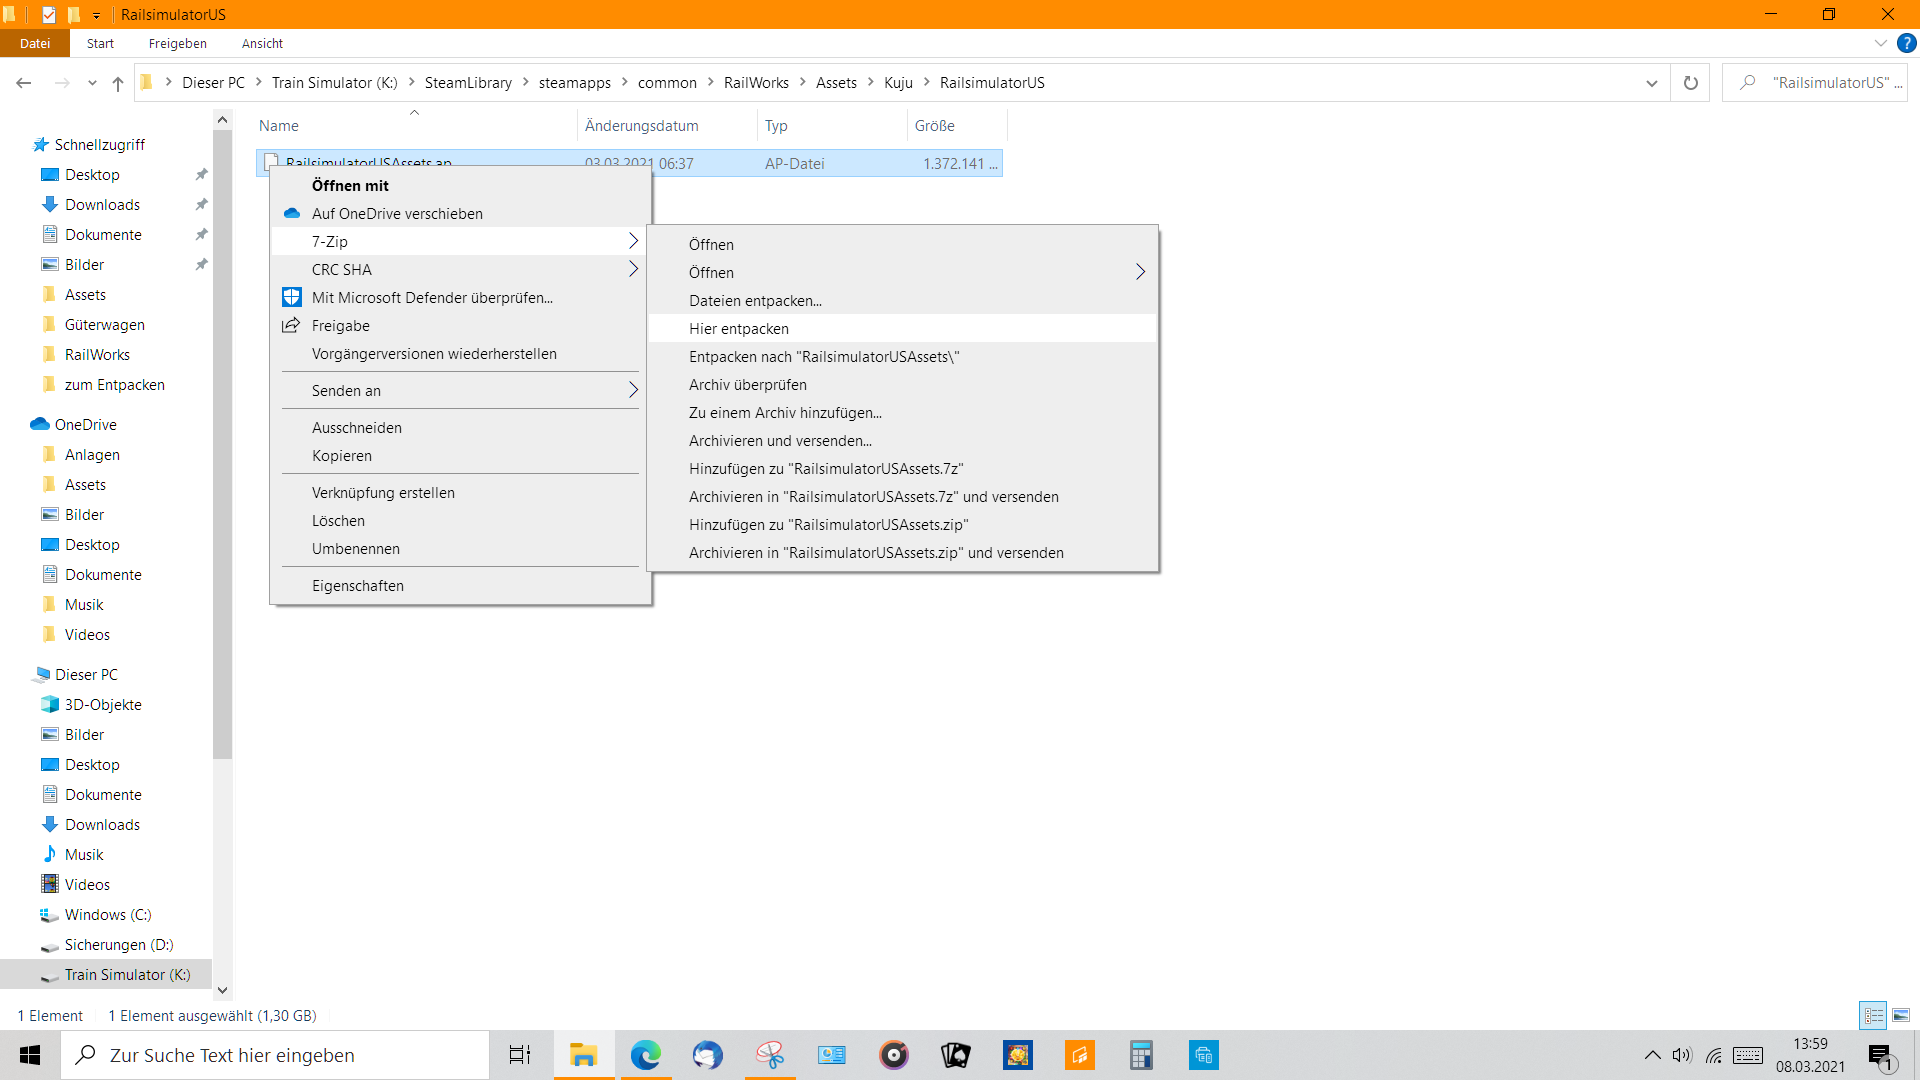
Task: Select "Archiv überprüfen" menu entry
Action: [x=747, y=385]
